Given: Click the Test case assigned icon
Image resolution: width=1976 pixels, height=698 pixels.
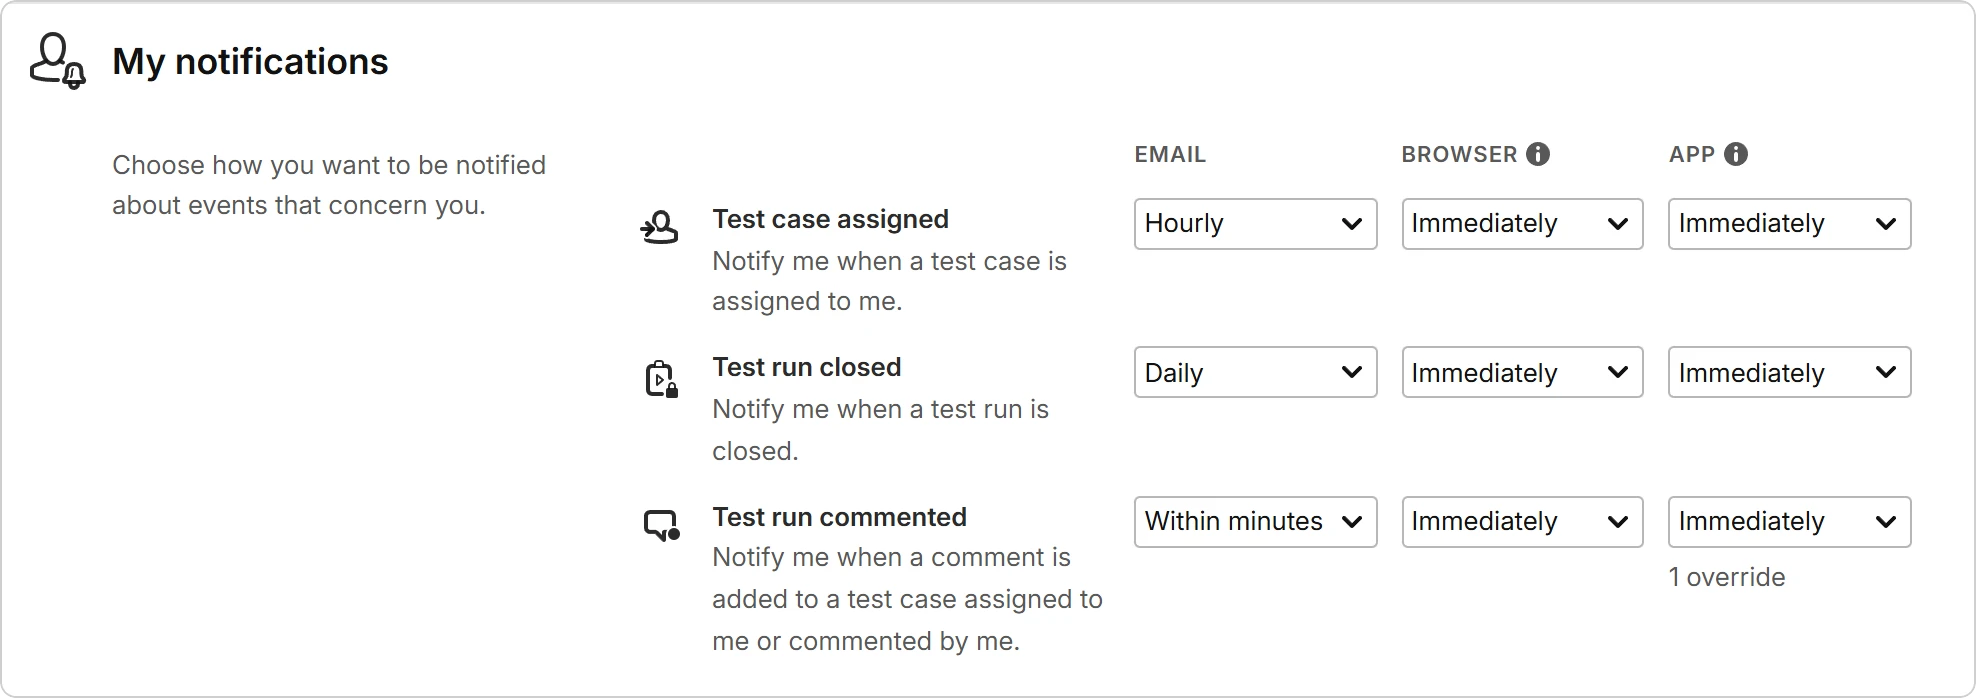Looking at the screenshot, I should pyautogui.click(x=659, y=228).
